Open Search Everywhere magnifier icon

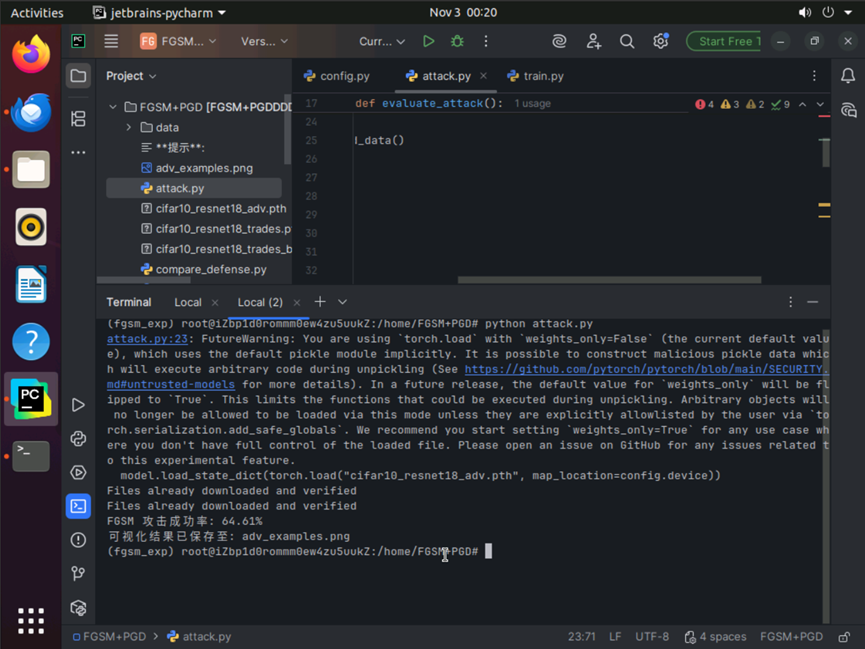[627, 42]
